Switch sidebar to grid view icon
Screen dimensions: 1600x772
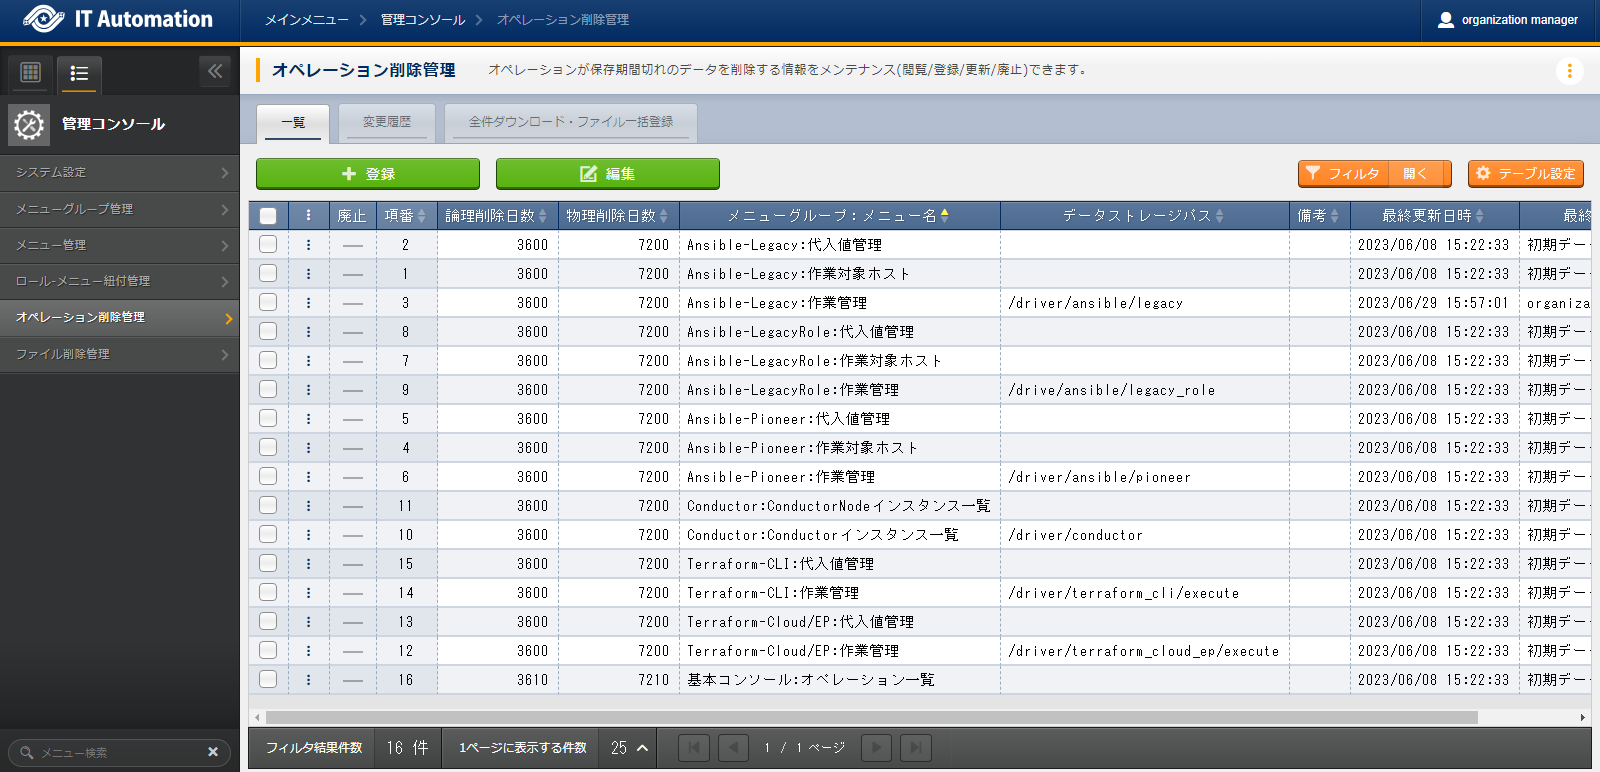point(30,72)
